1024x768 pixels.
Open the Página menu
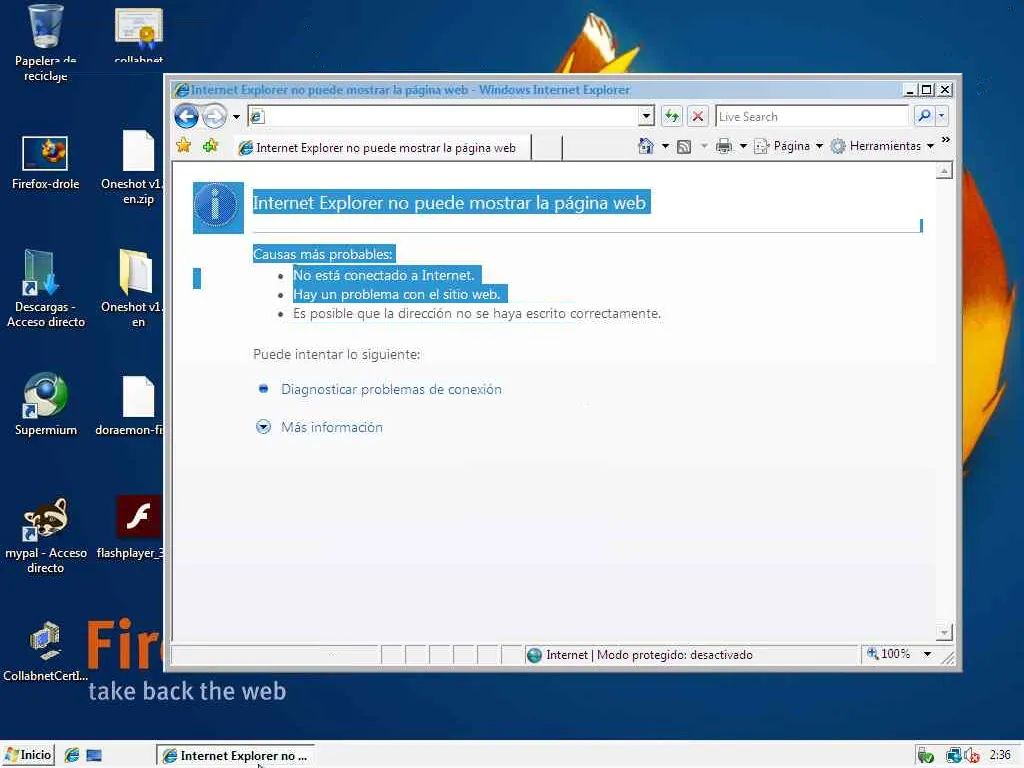pos(788,146)
